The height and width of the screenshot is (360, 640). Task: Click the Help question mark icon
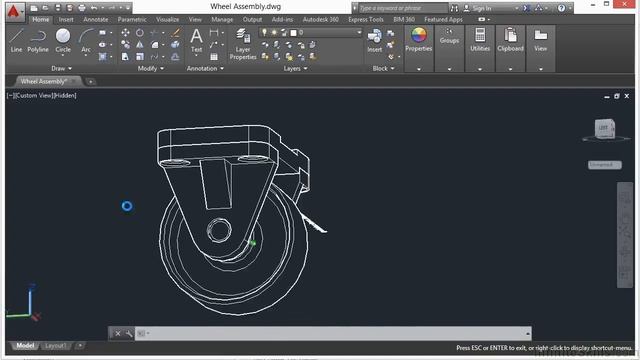562,8
